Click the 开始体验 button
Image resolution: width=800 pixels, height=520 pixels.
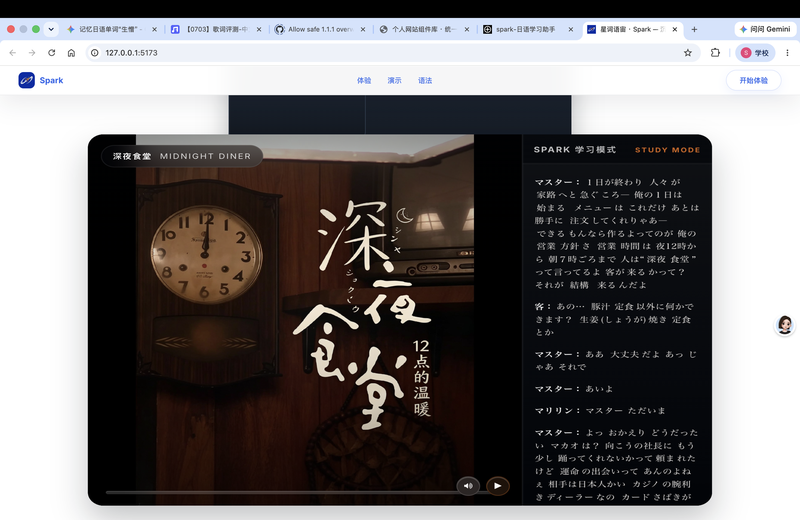tap(754, 80)
